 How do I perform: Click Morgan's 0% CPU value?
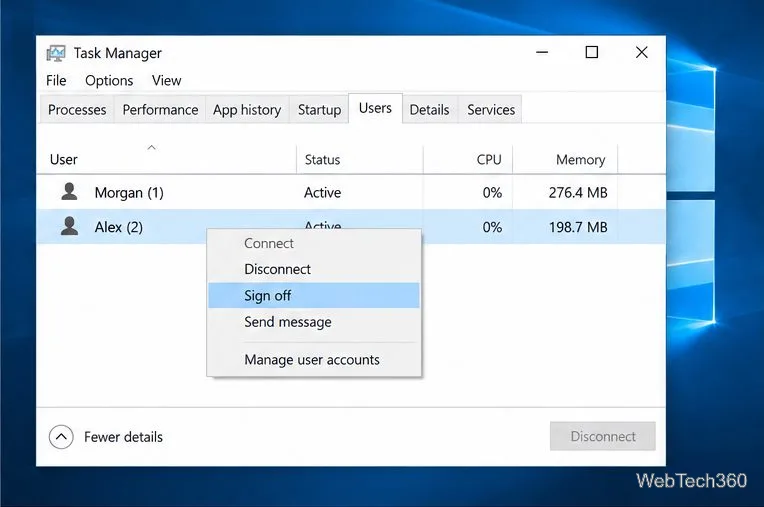tap(492, 192)
